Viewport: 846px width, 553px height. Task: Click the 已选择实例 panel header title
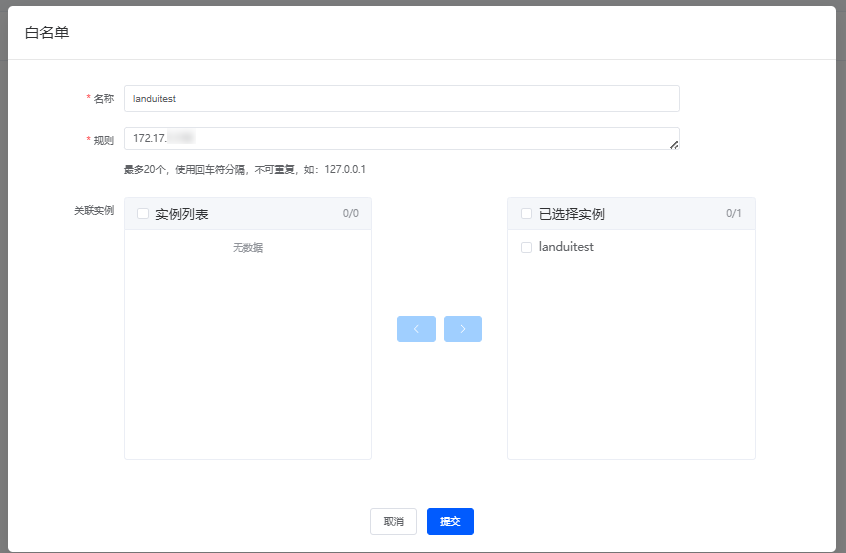[x=571, y=214]
